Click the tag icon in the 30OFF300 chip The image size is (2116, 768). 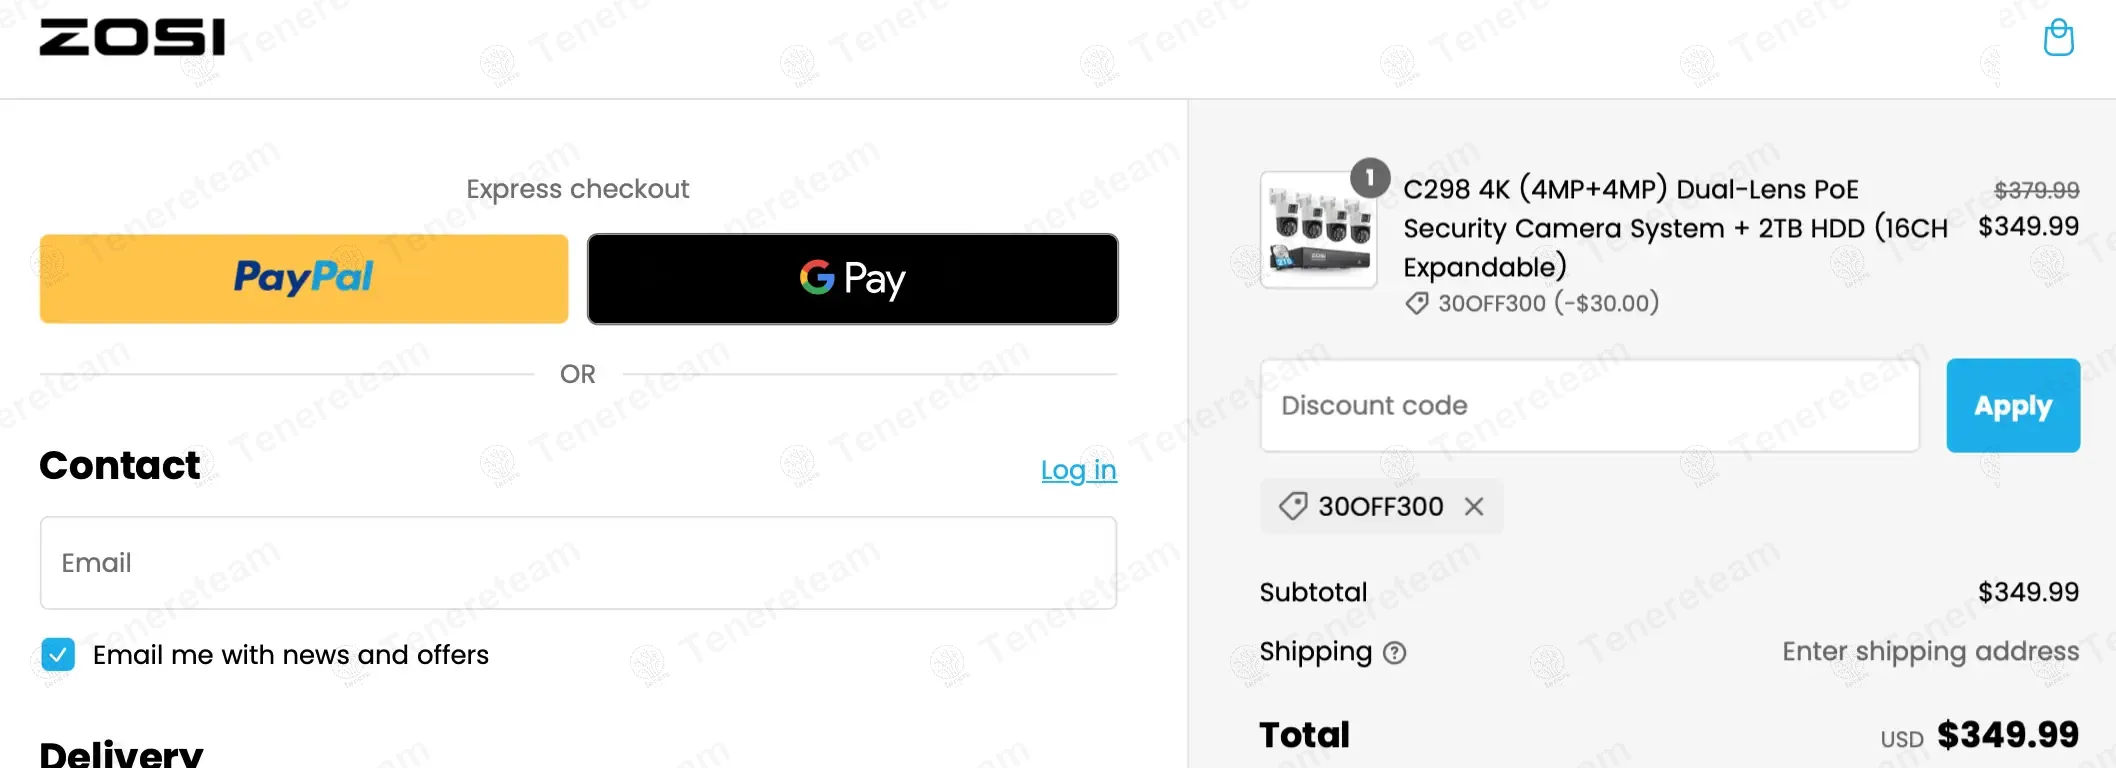(x=1293, y=506)
